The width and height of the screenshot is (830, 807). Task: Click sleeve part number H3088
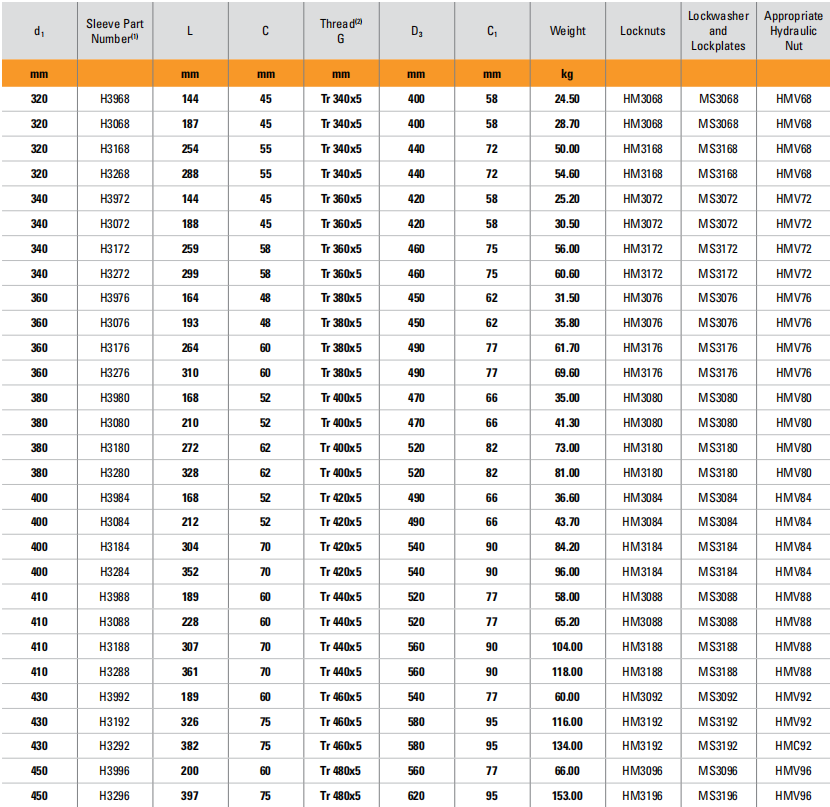[115, 622]
